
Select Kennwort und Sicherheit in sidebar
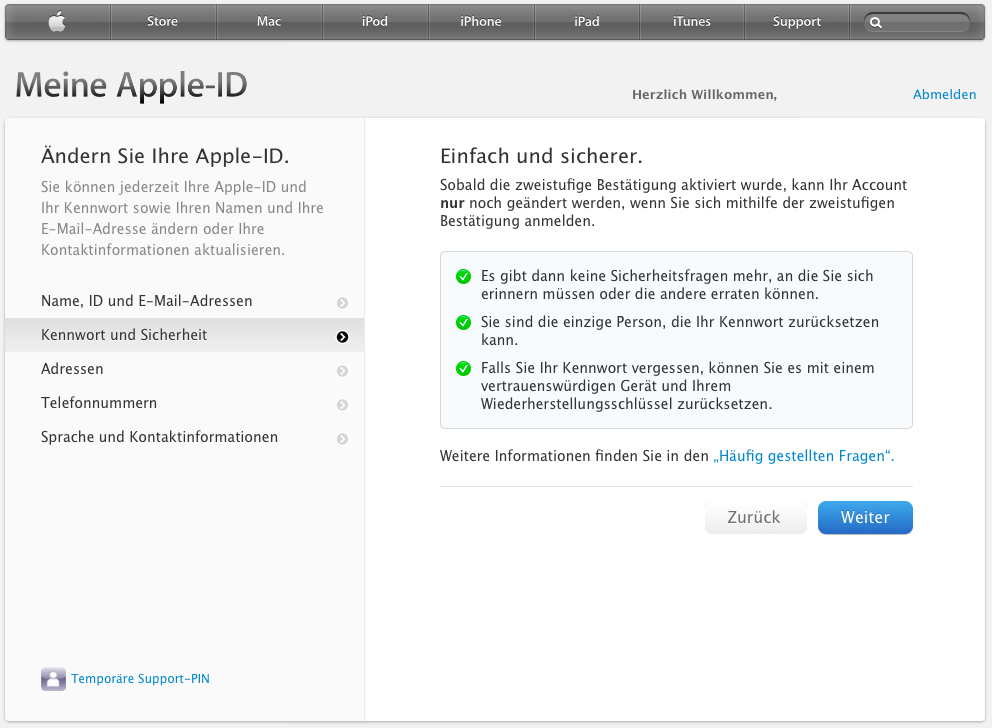point(185,335)
